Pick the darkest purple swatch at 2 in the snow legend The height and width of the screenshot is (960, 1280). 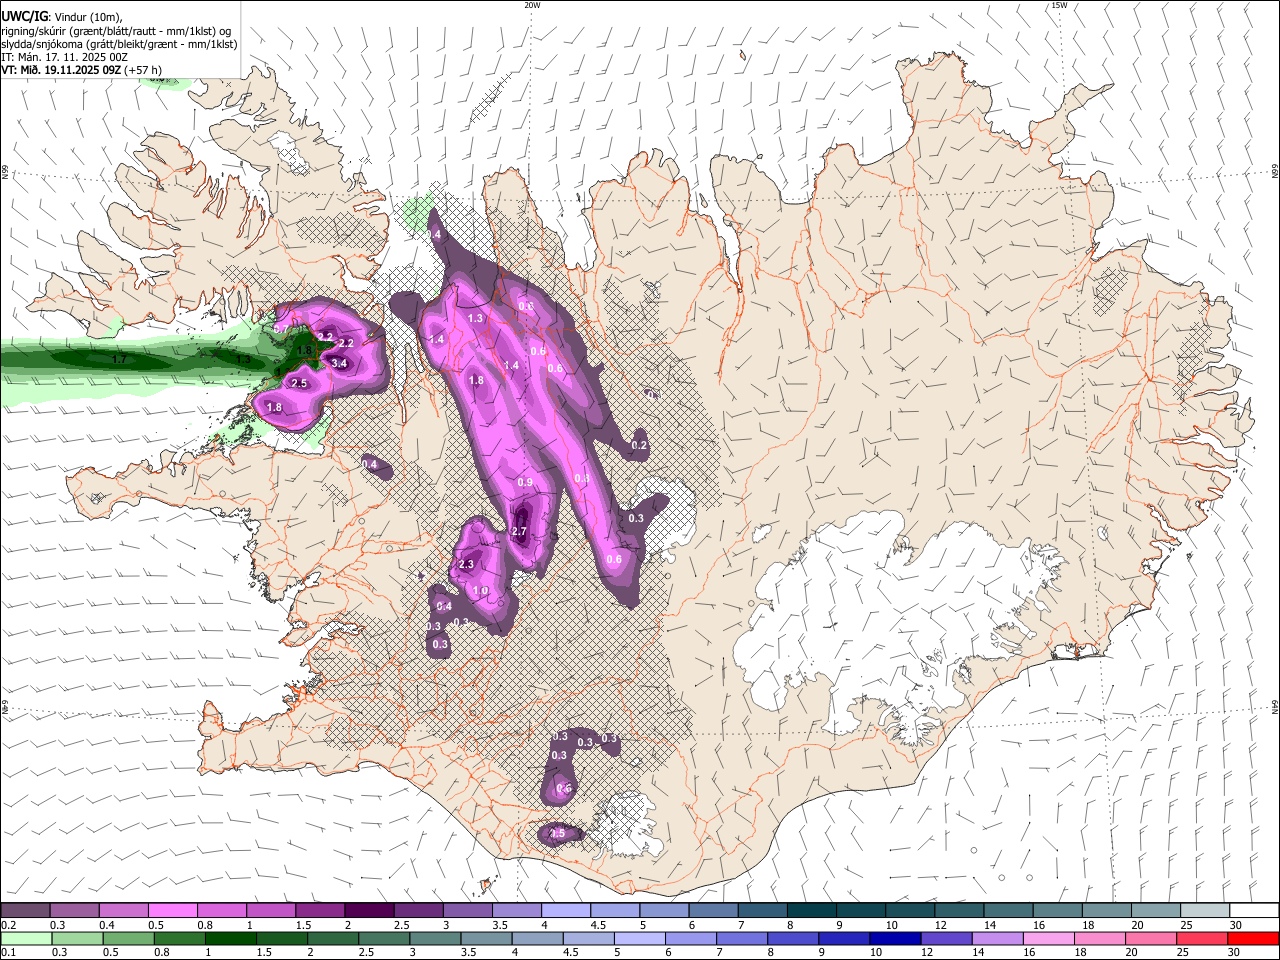click(368, 910)
